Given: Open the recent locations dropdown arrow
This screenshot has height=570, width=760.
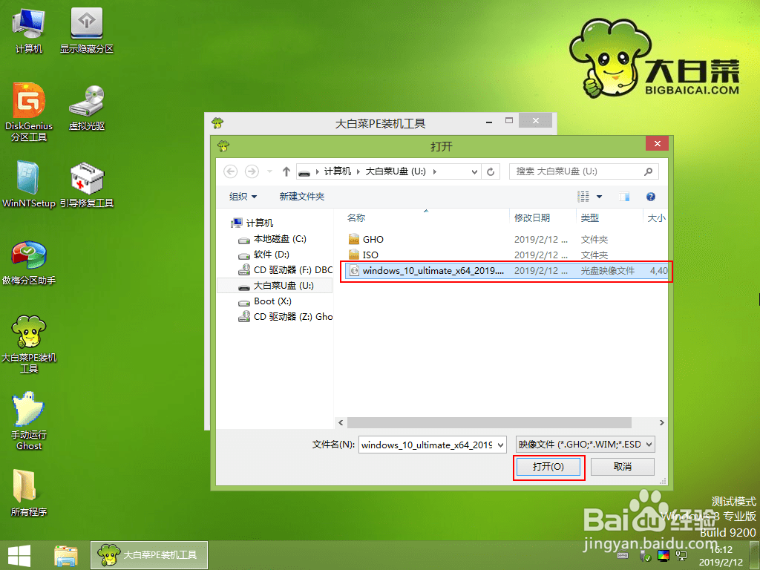Looking at the screenshot, I should coord(270,172).
